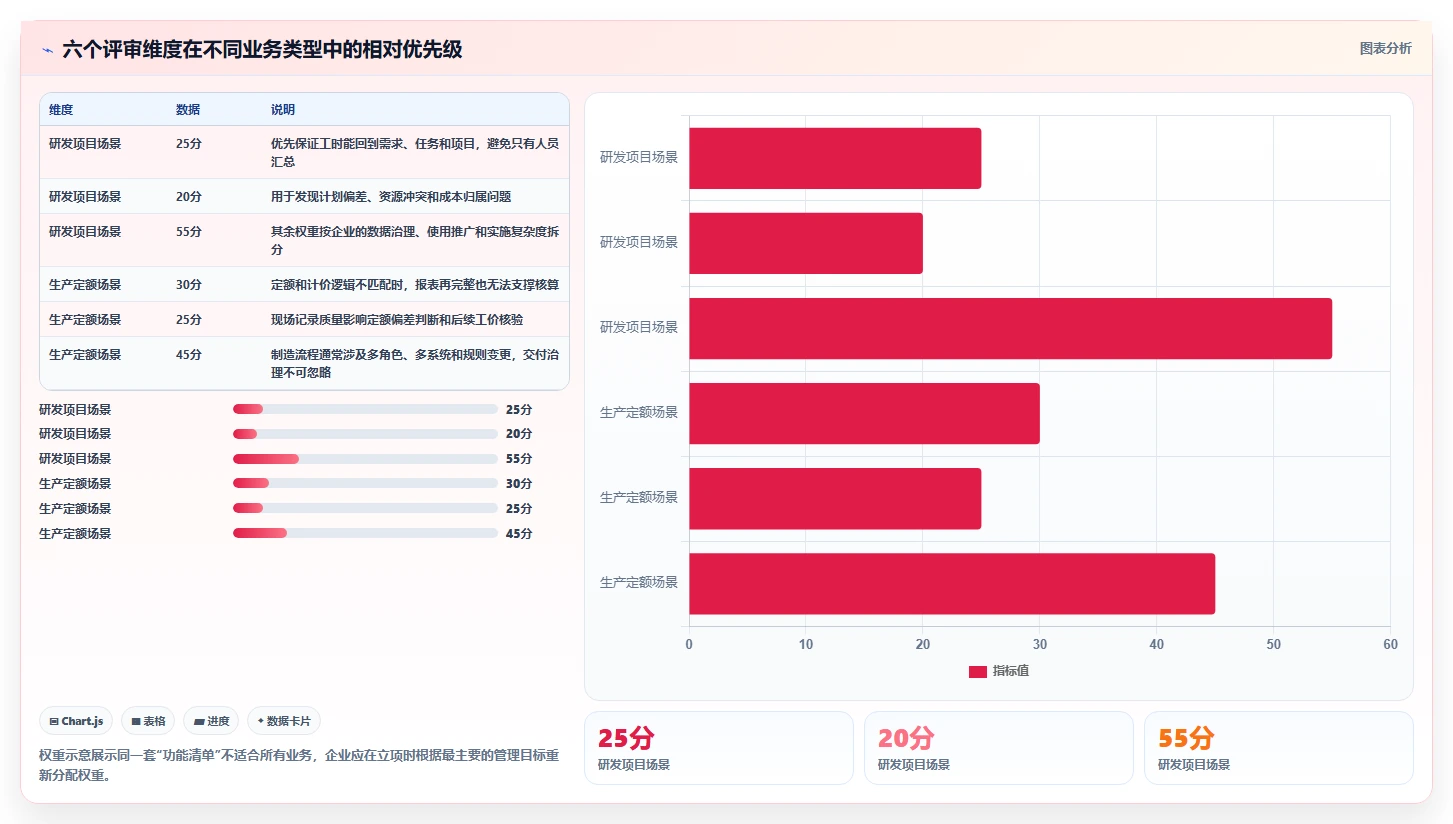Screen dimensions: 1453x824
Task: Open the 图表分析 label in the header
Action: [x=1385, y=48]
